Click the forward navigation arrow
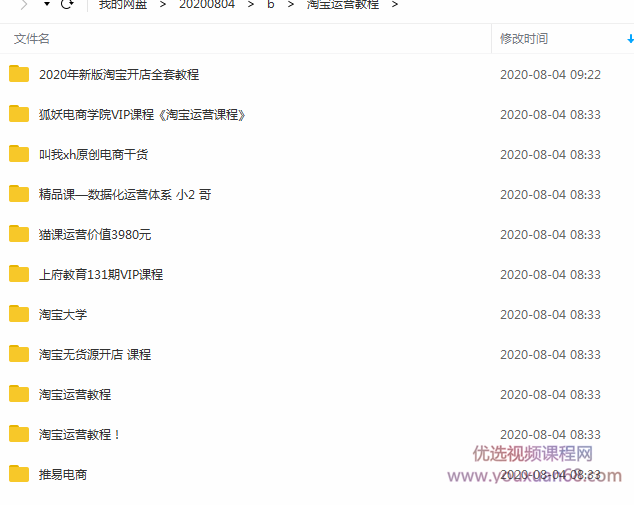 [24, 5]
